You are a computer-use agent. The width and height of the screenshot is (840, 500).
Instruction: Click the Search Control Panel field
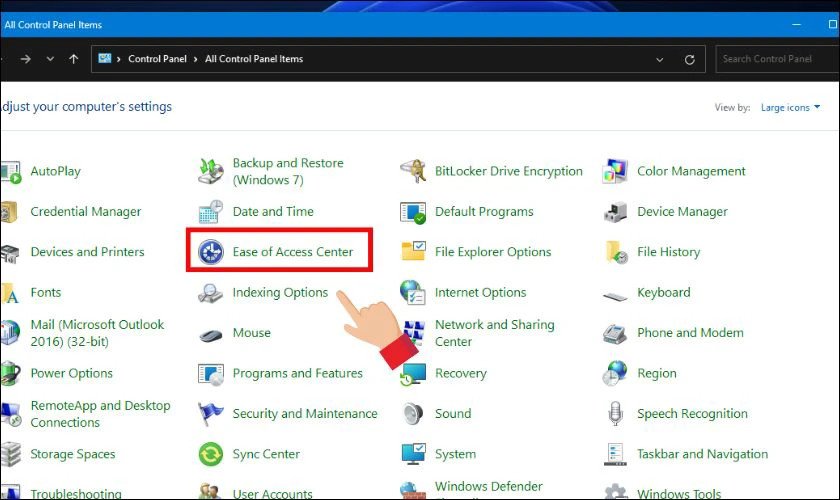[x=775, y=59]
